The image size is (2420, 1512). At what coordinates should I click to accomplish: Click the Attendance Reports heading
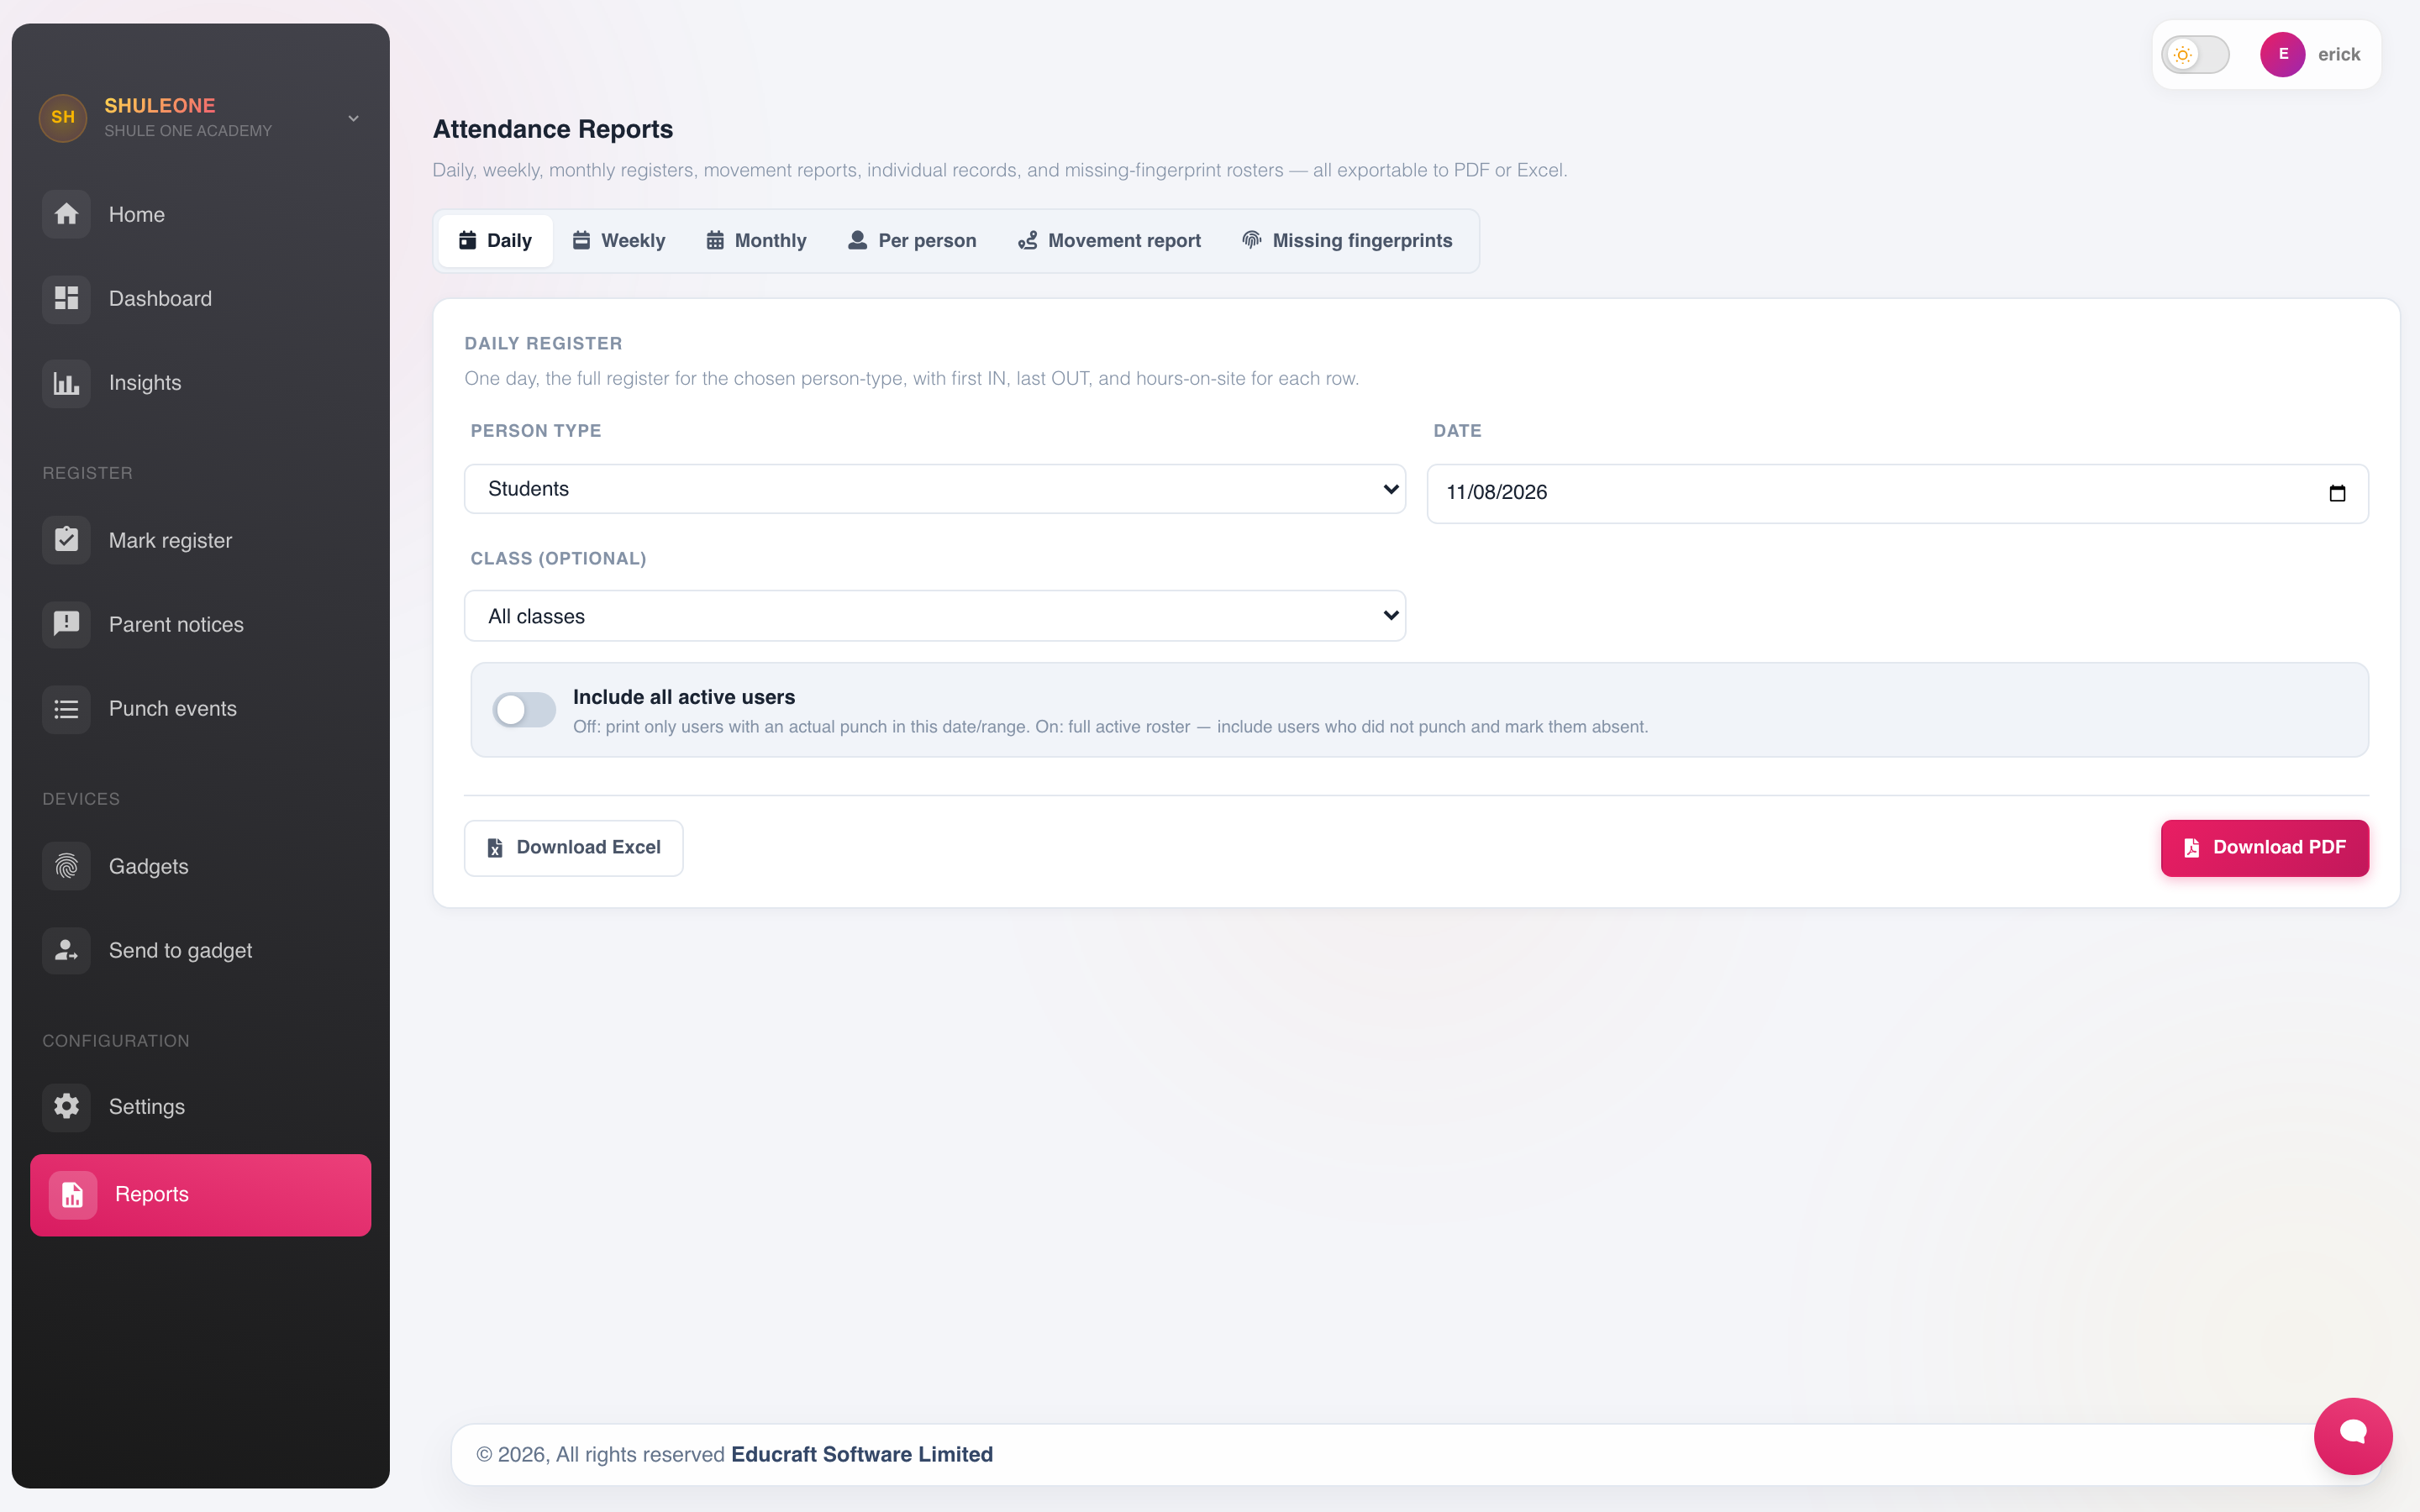pos(553,129)
